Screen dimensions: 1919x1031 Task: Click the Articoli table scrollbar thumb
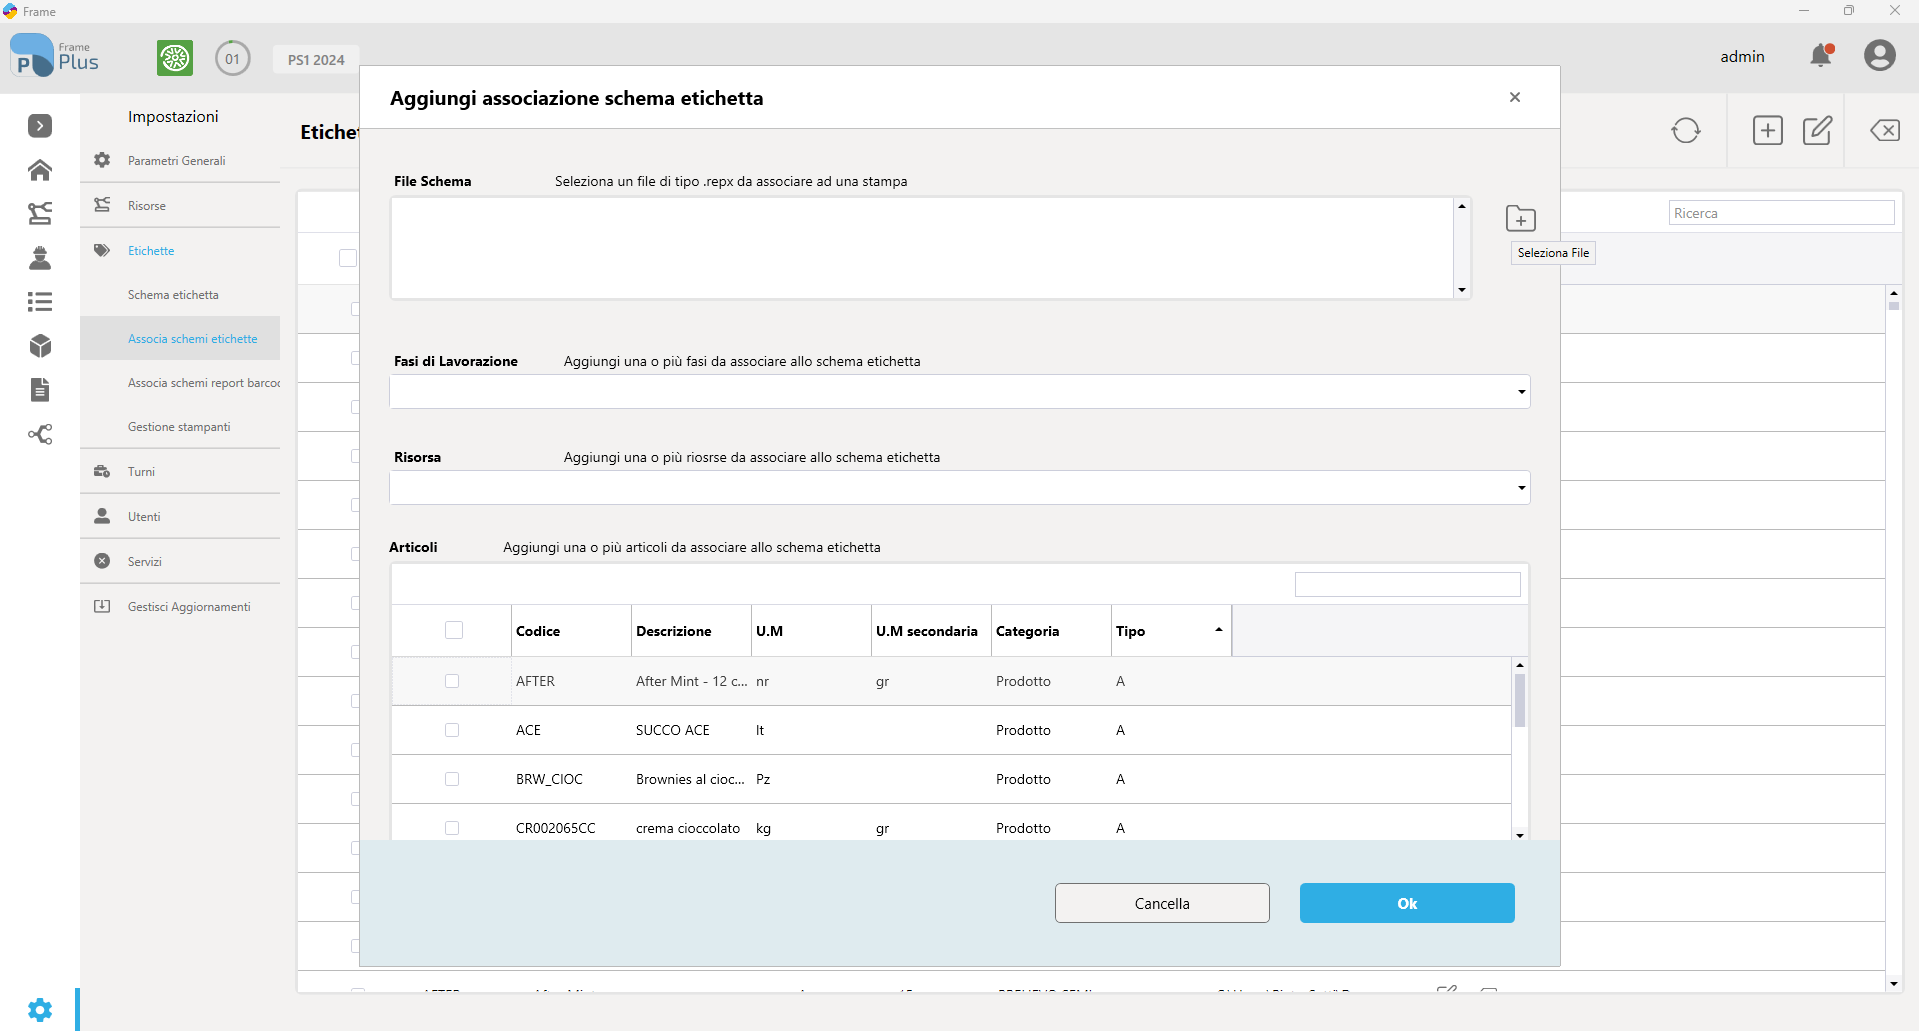(x=1520, y=700)
